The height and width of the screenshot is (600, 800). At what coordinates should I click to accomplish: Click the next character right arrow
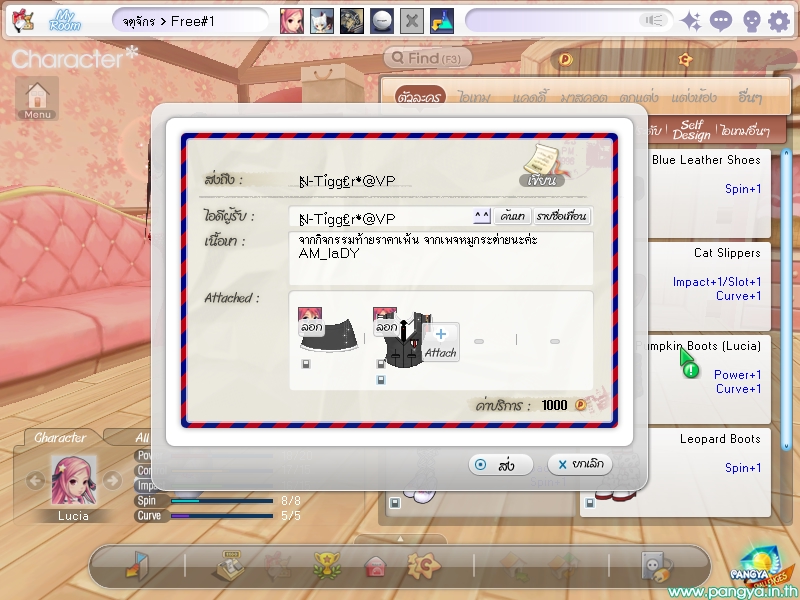click(112, 480)
